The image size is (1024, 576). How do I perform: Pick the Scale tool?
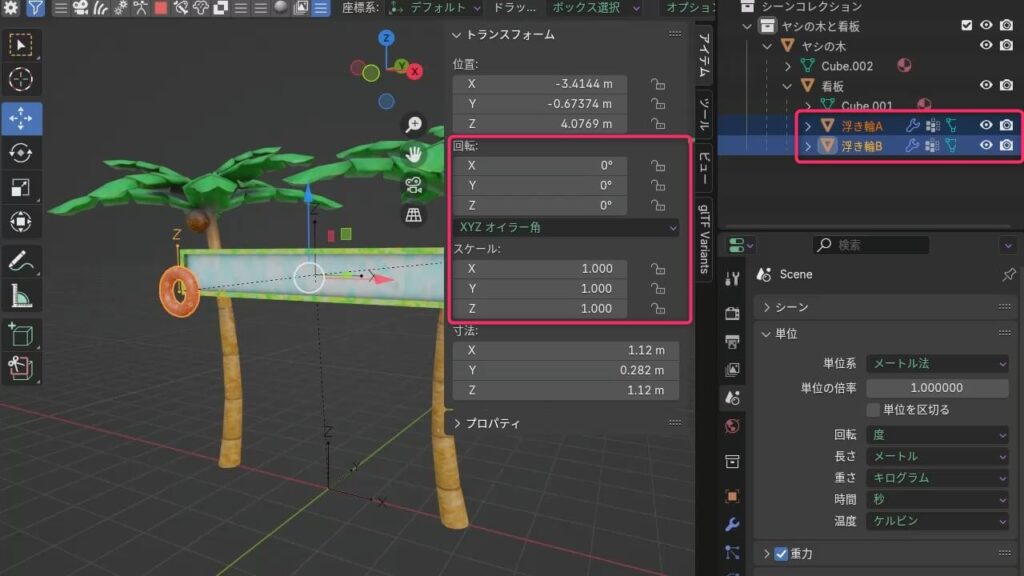coord(21,187)
